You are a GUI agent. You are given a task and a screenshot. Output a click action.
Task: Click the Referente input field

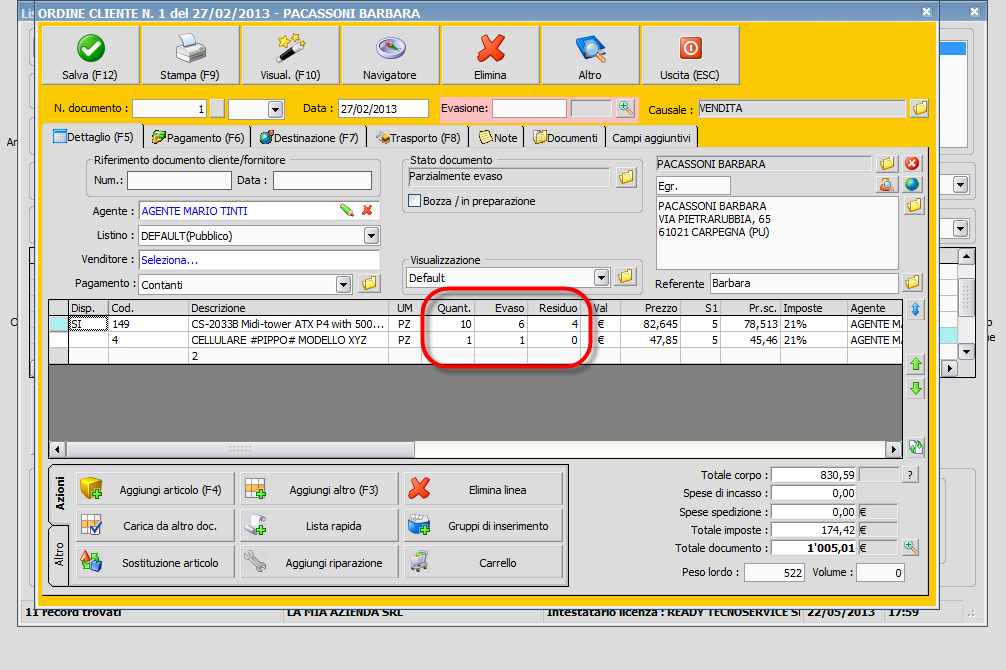(803, 283)
